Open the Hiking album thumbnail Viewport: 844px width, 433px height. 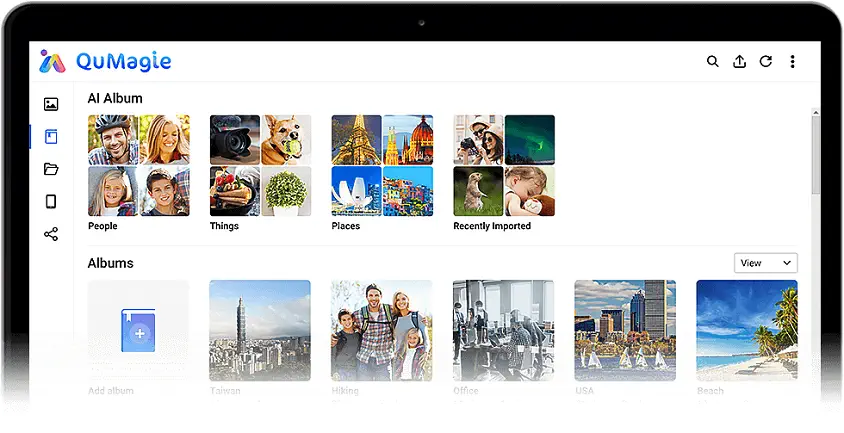pos(382,330)
